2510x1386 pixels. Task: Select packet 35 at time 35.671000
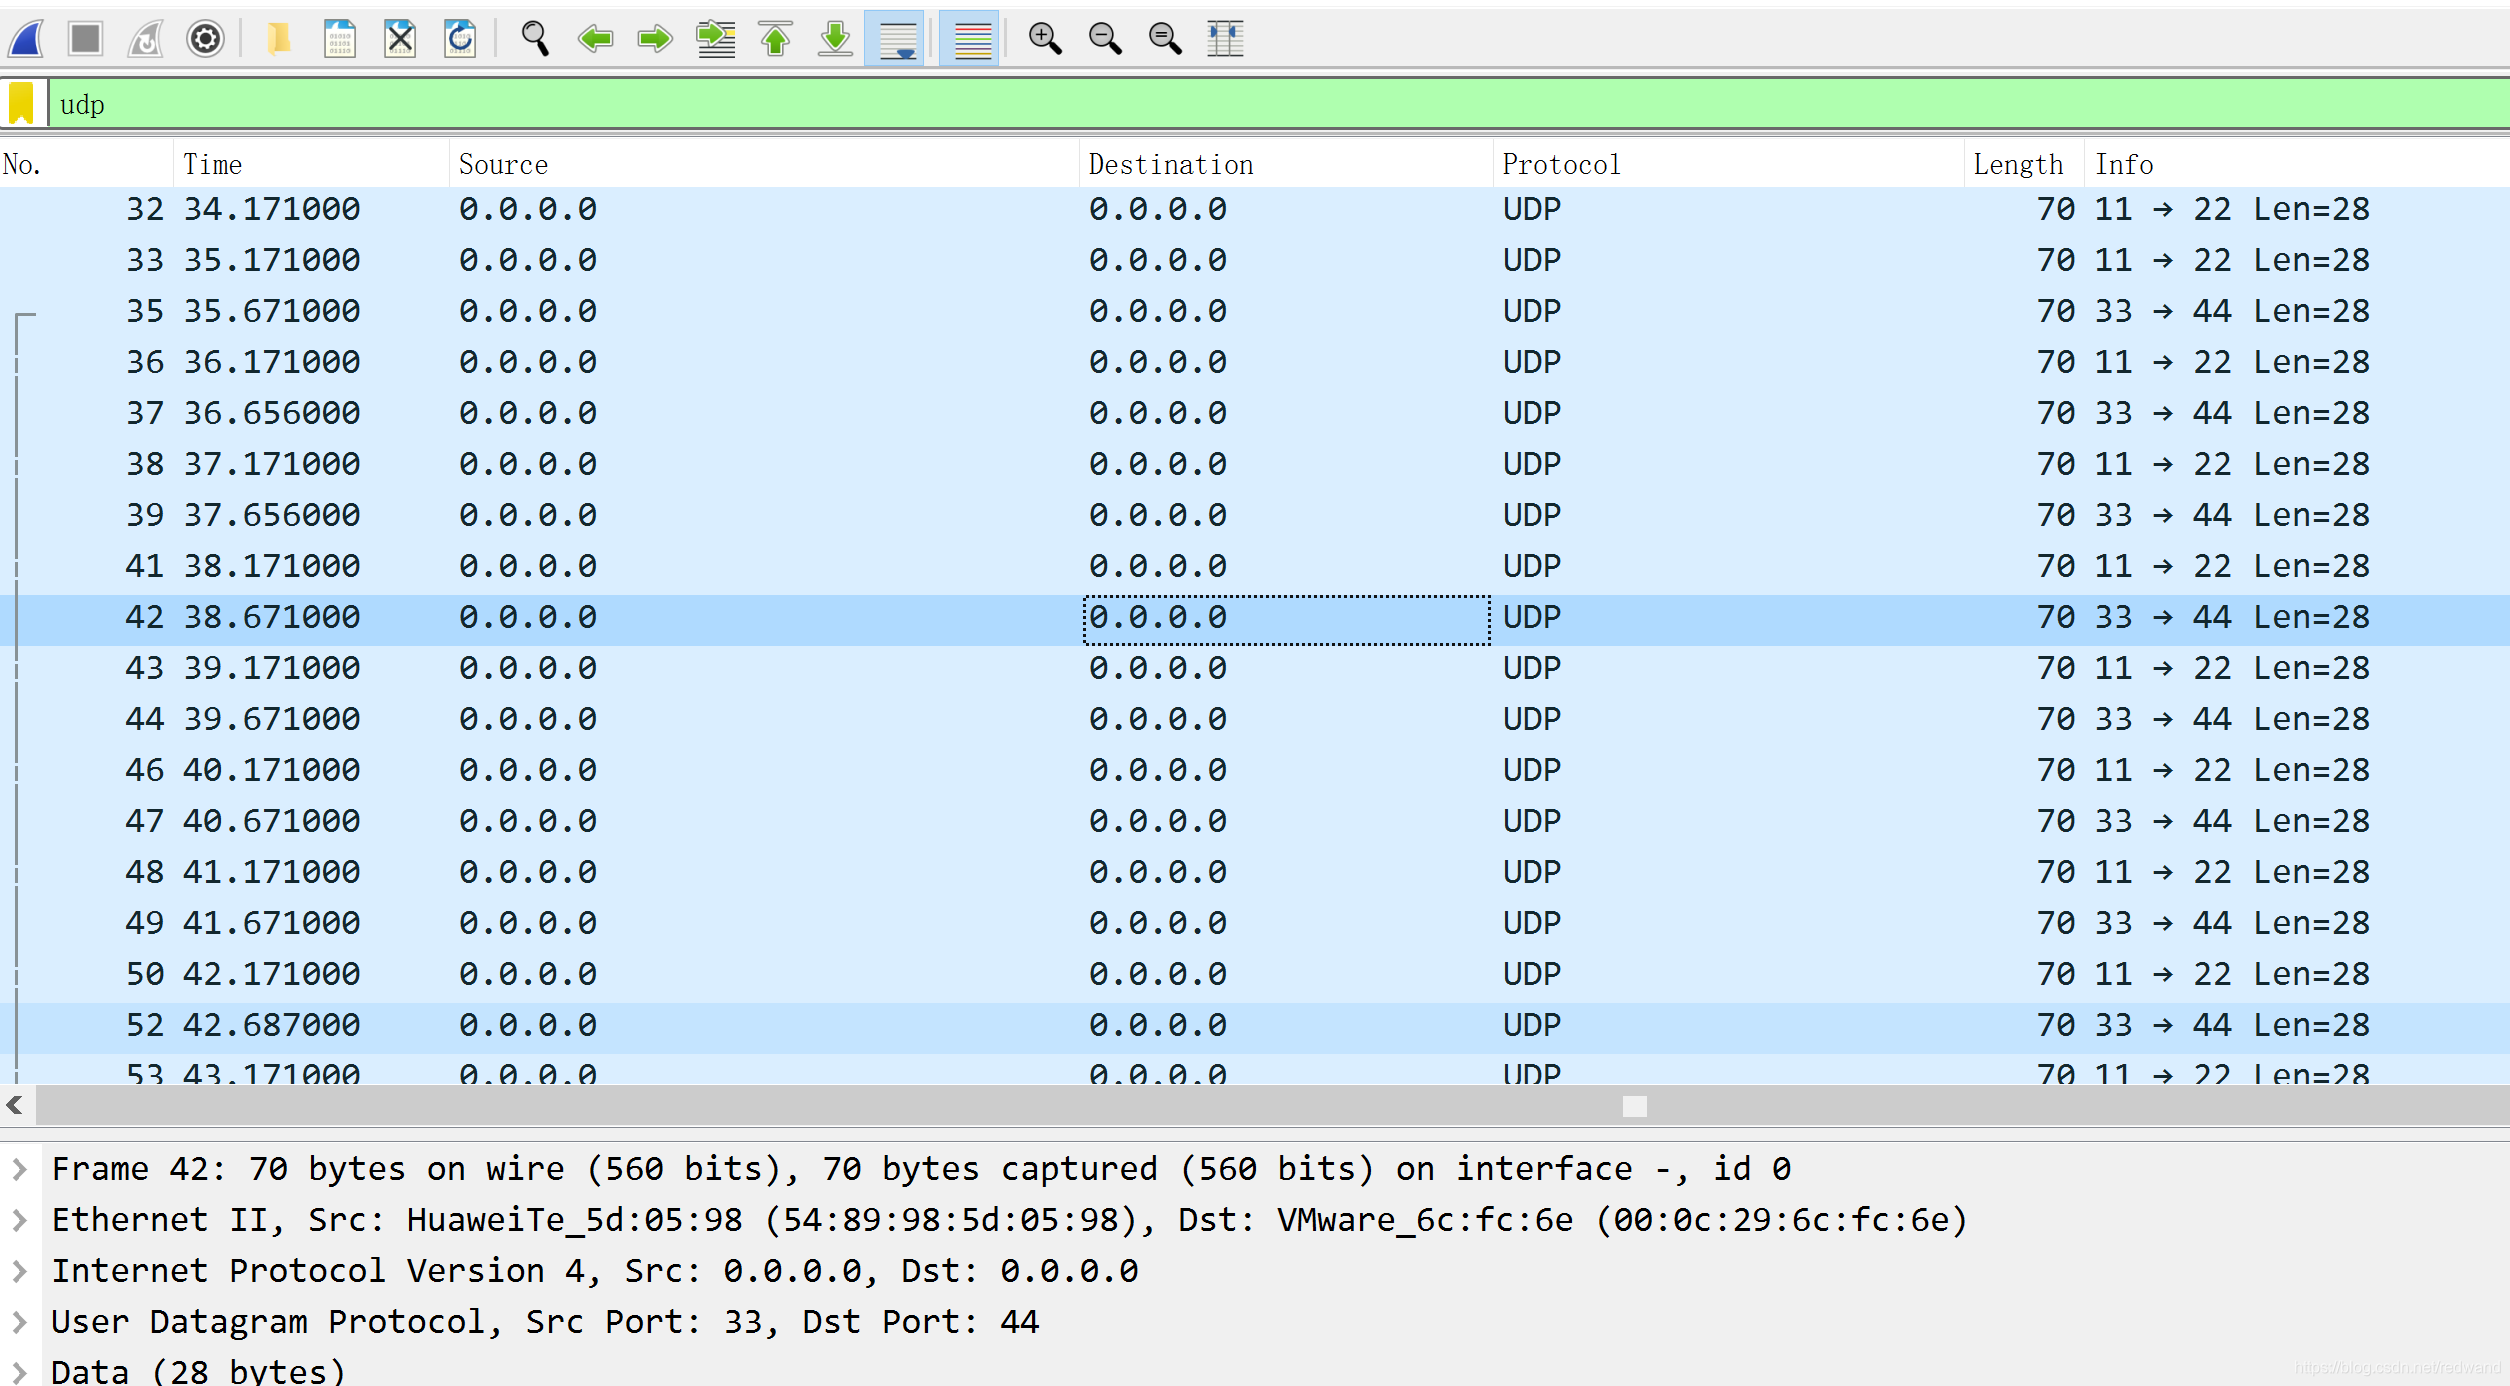pos(1255,311)
